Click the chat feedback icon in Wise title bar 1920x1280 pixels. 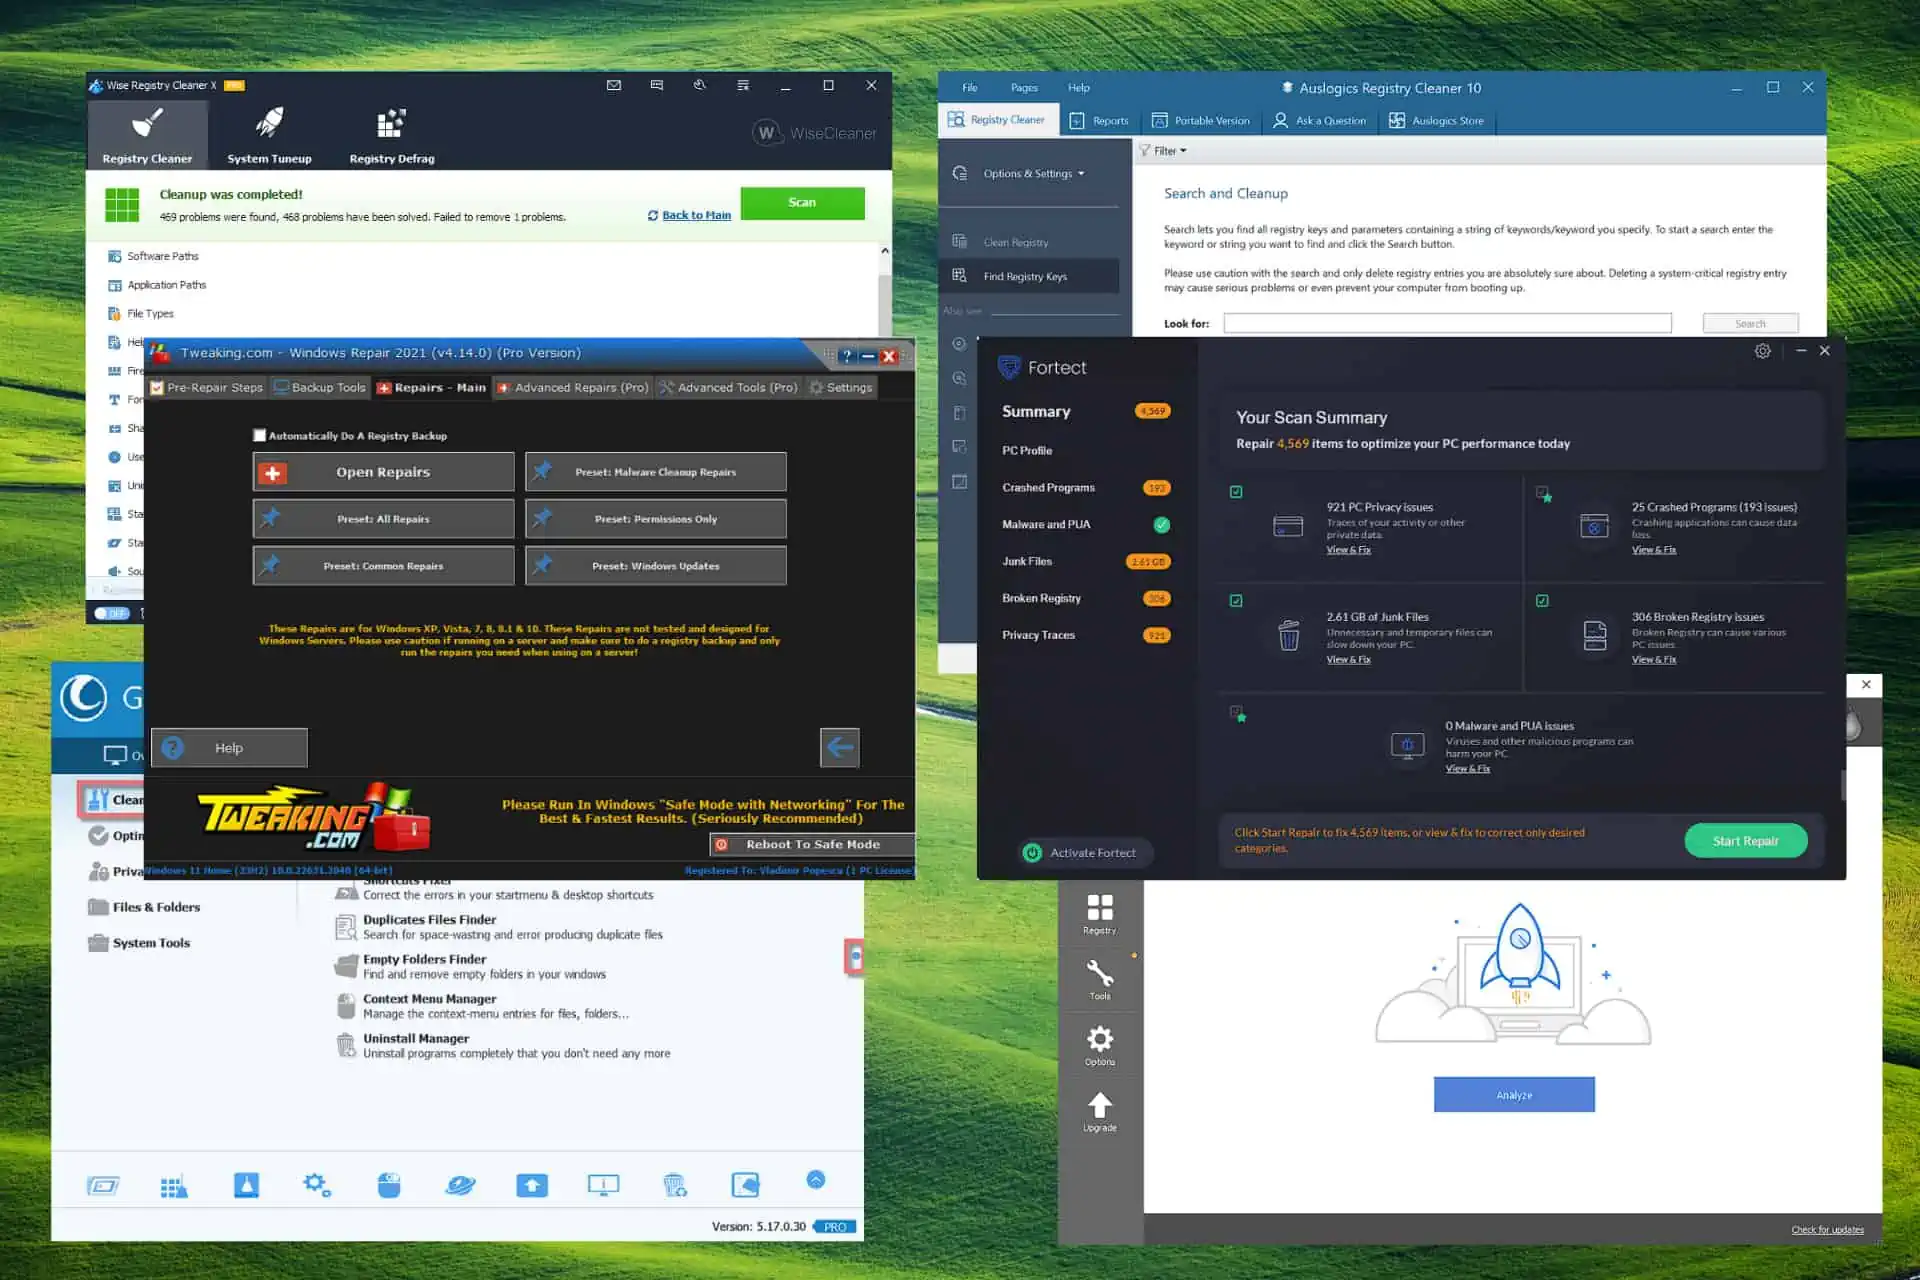point(657,85)
